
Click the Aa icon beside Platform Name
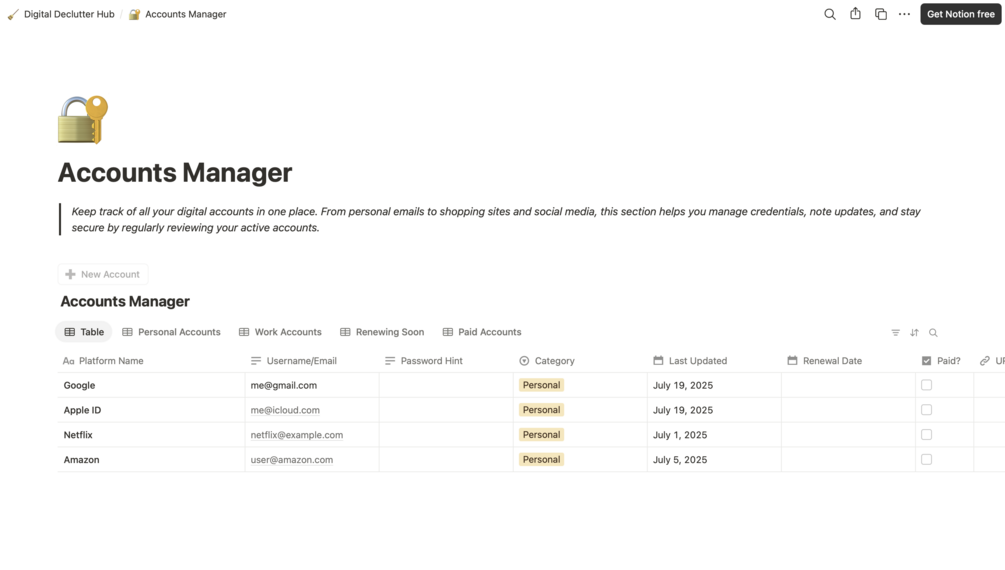tap(69, 361)
